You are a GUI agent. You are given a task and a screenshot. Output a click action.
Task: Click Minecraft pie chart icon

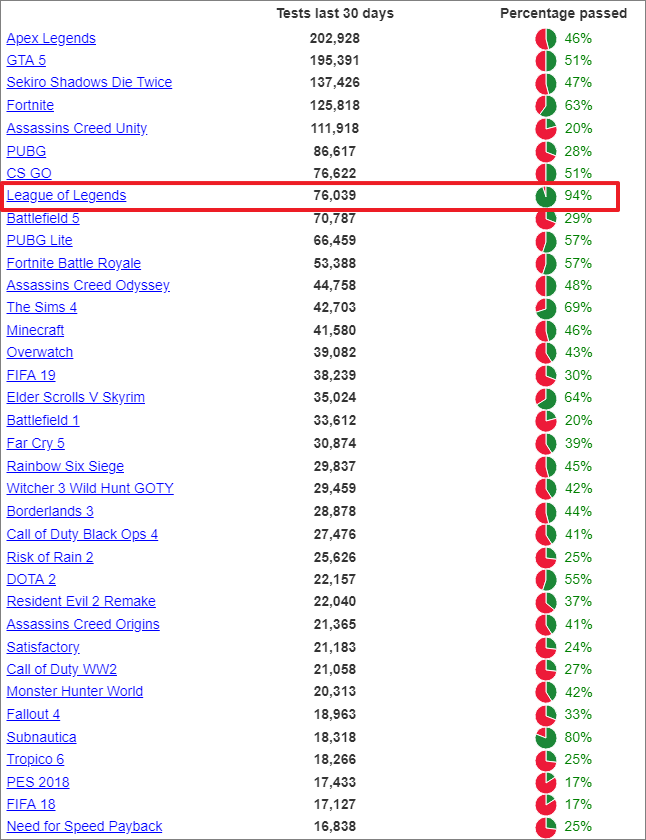(546, 331)
